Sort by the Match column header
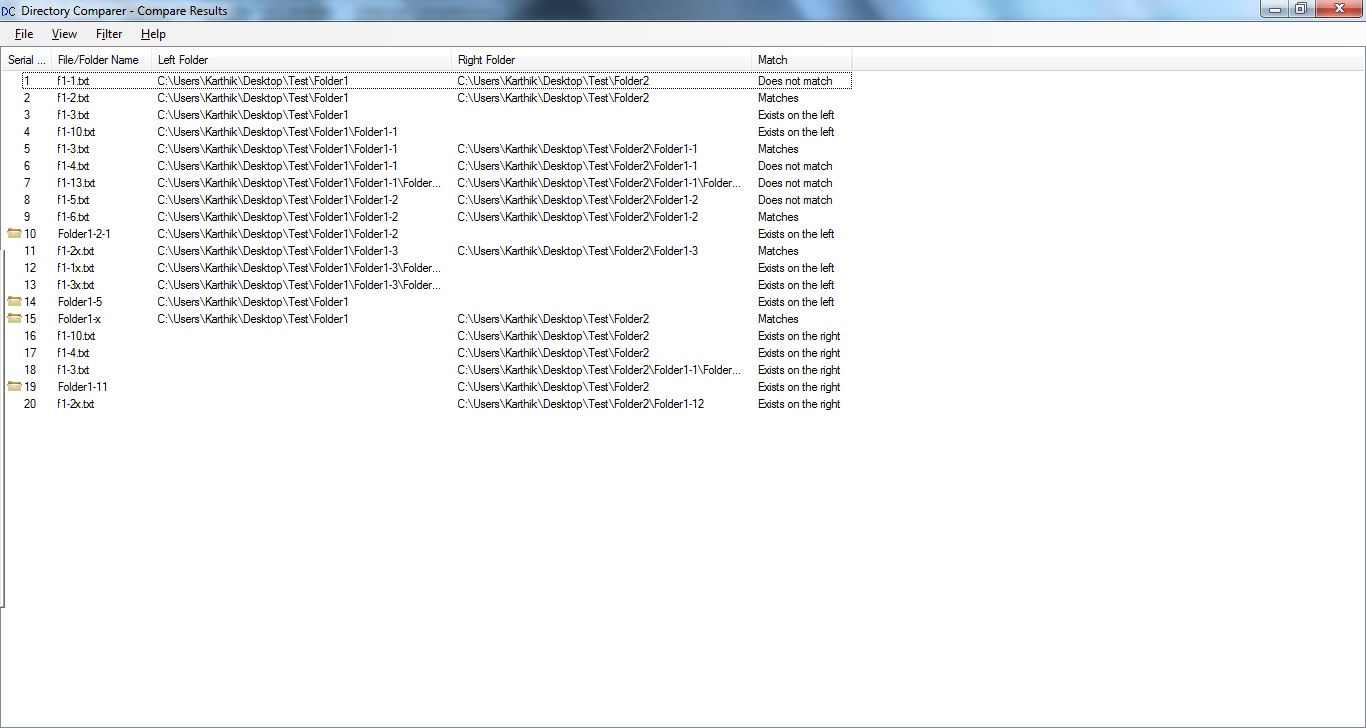Screen dimensions: 1366x728 point(802,60)
